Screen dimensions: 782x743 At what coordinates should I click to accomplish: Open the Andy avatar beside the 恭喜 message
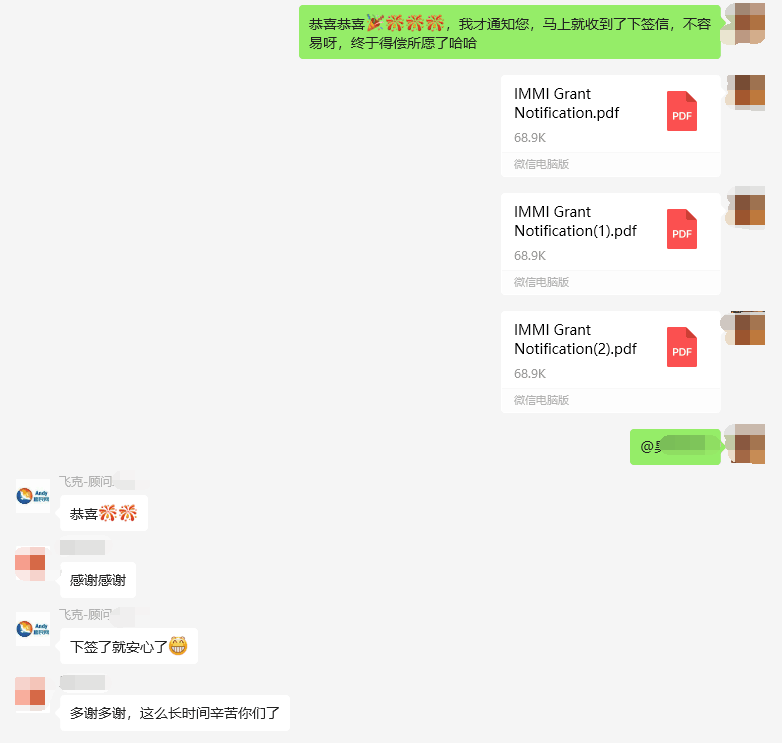33,496
